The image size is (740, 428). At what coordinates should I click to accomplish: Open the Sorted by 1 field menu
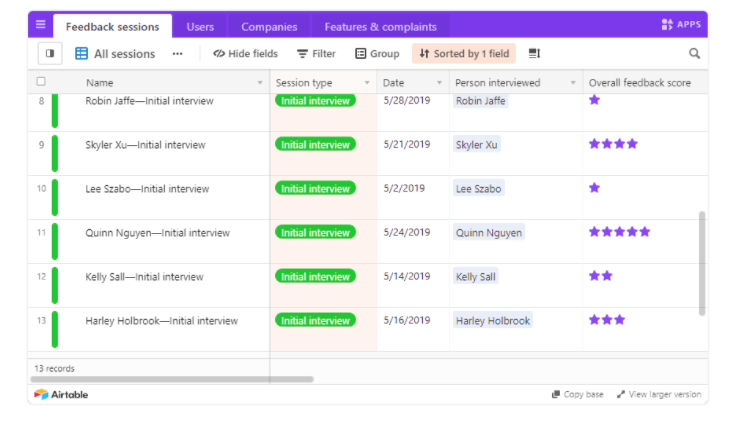coord(464,53)
